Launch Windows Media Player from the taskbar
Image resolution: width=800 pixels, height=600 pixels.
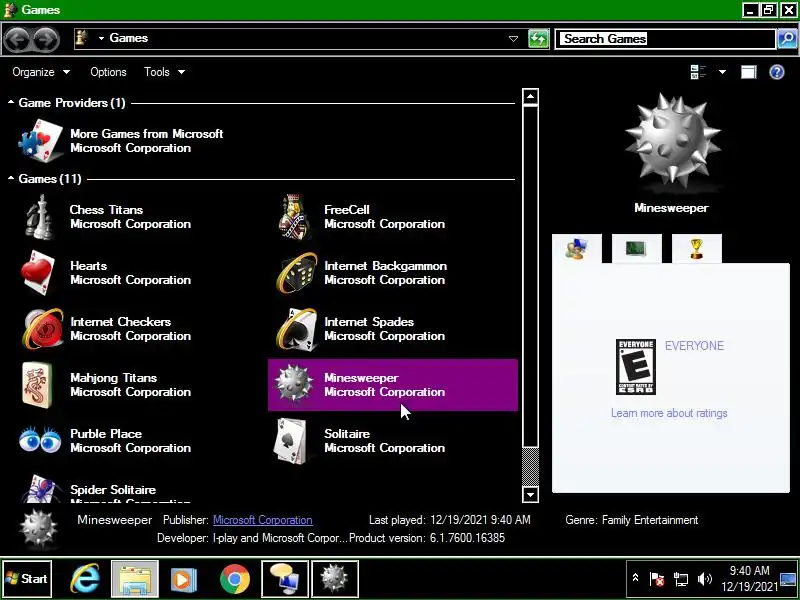184,579
